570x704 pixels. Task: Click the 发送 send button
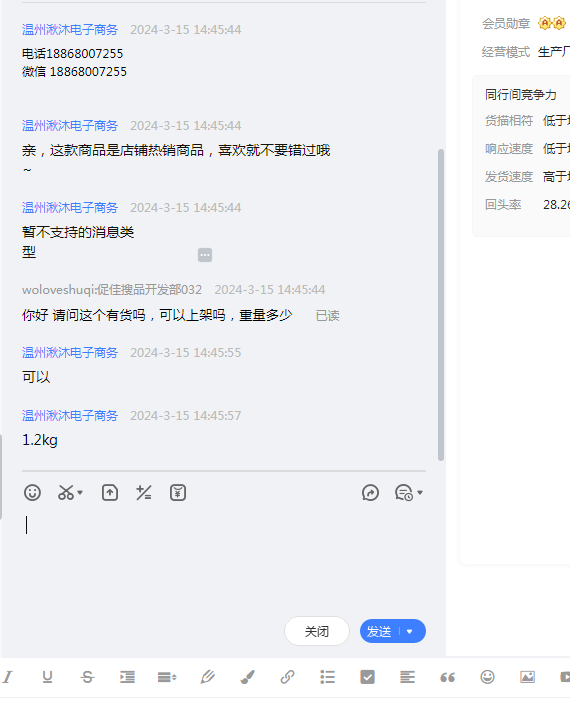tap(379, 631)
